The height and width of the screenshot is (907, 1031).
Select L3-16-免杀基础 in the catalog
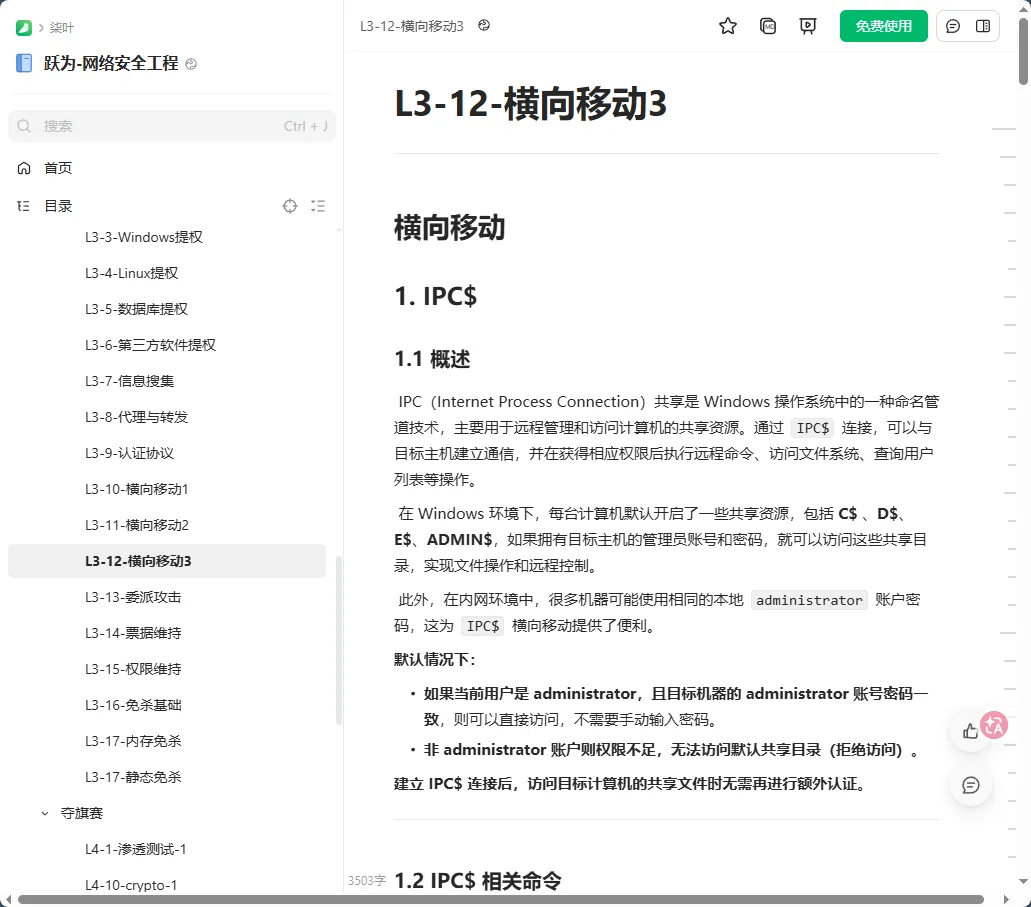133,705
